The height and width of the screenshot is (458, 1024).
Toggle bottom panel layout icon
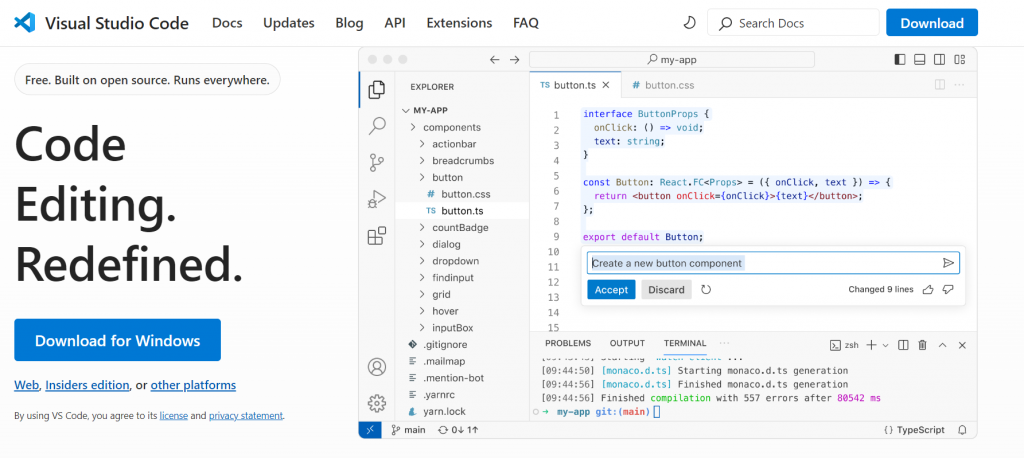[920, 59]
